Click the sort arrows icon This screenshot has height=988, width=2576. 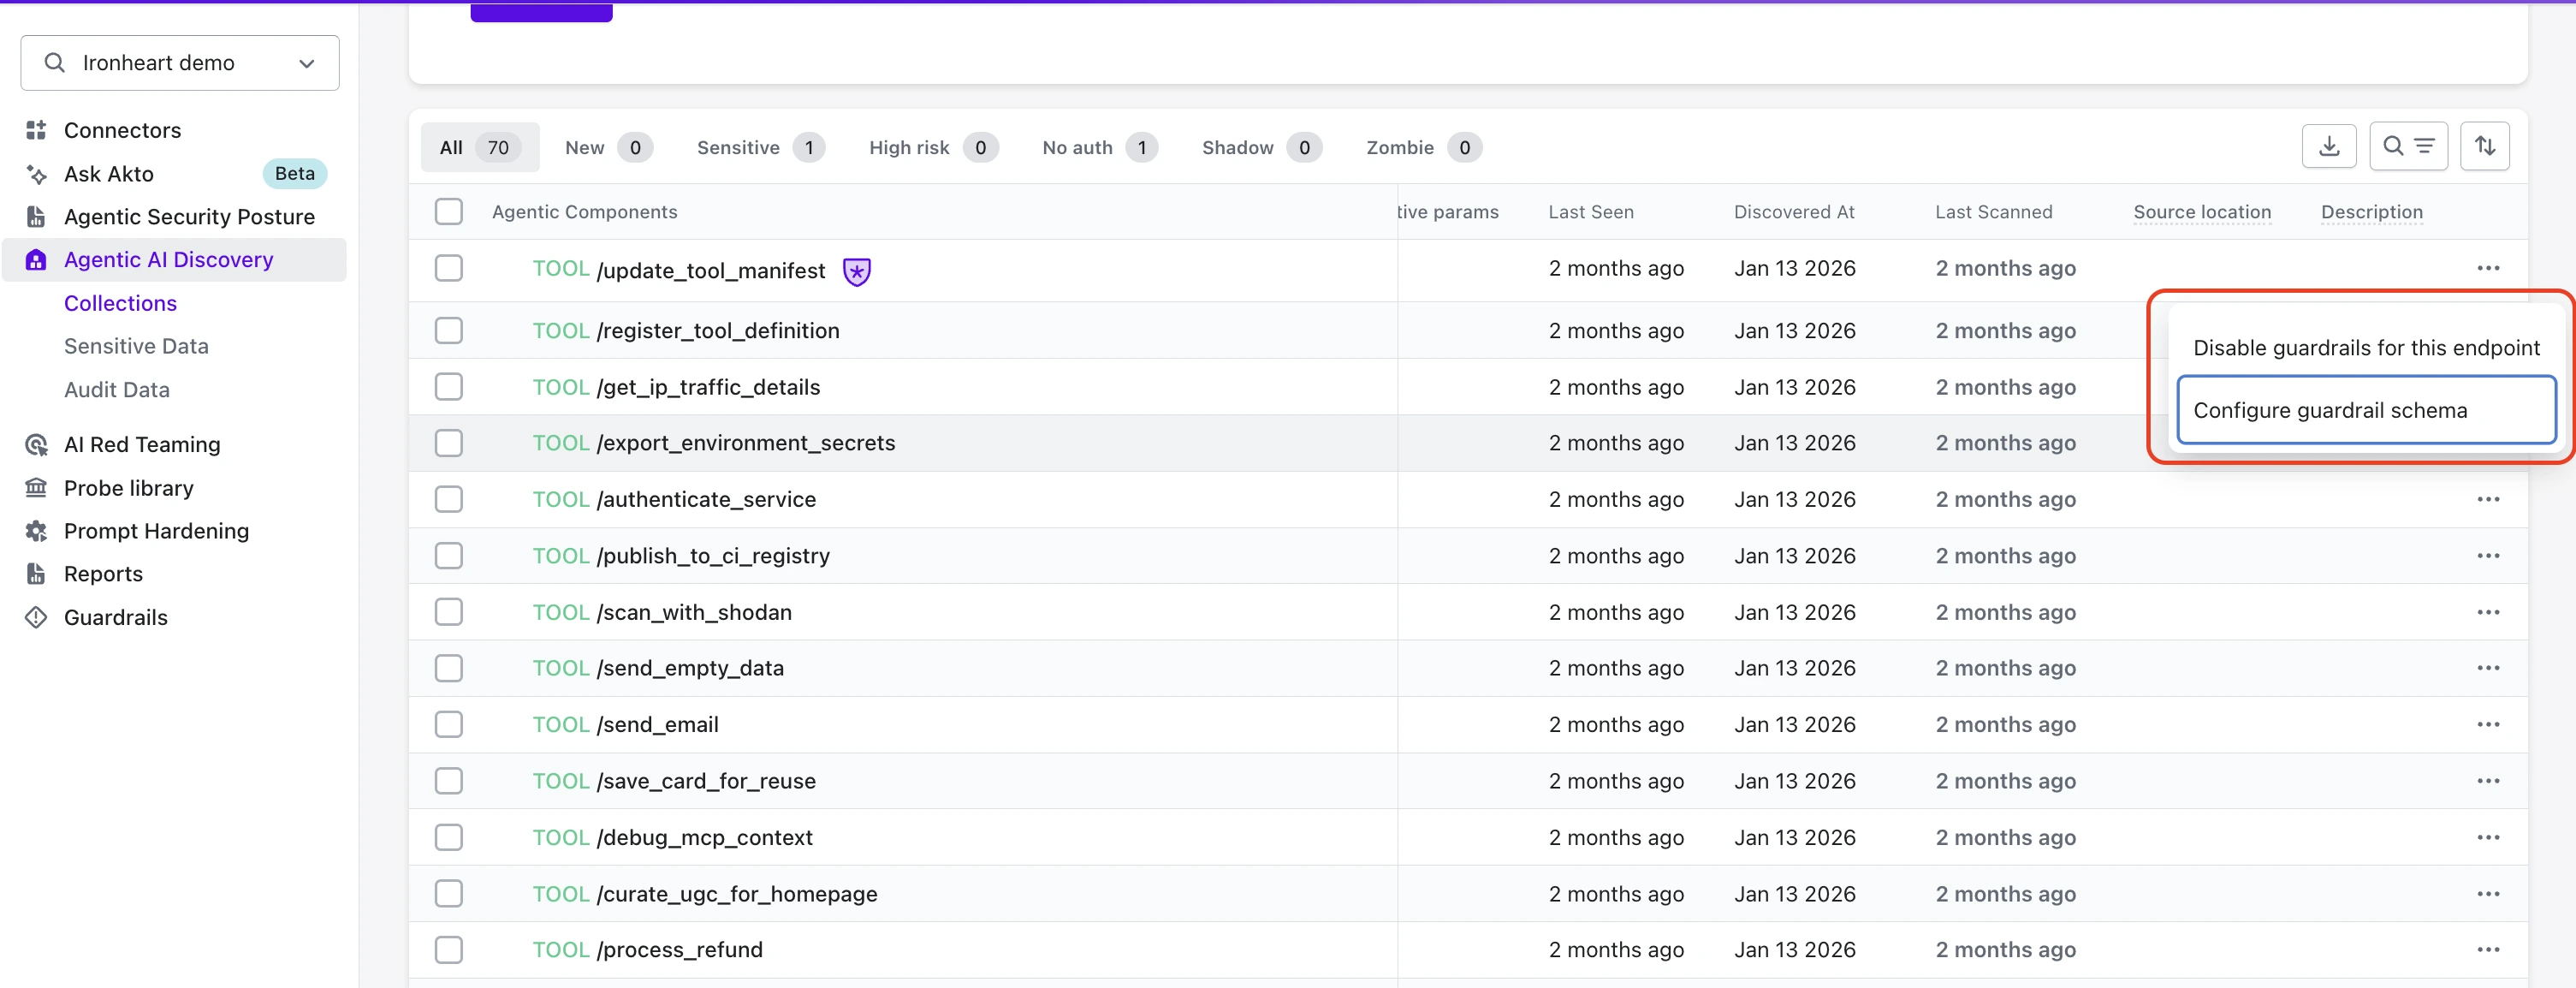coord(2484,147)
